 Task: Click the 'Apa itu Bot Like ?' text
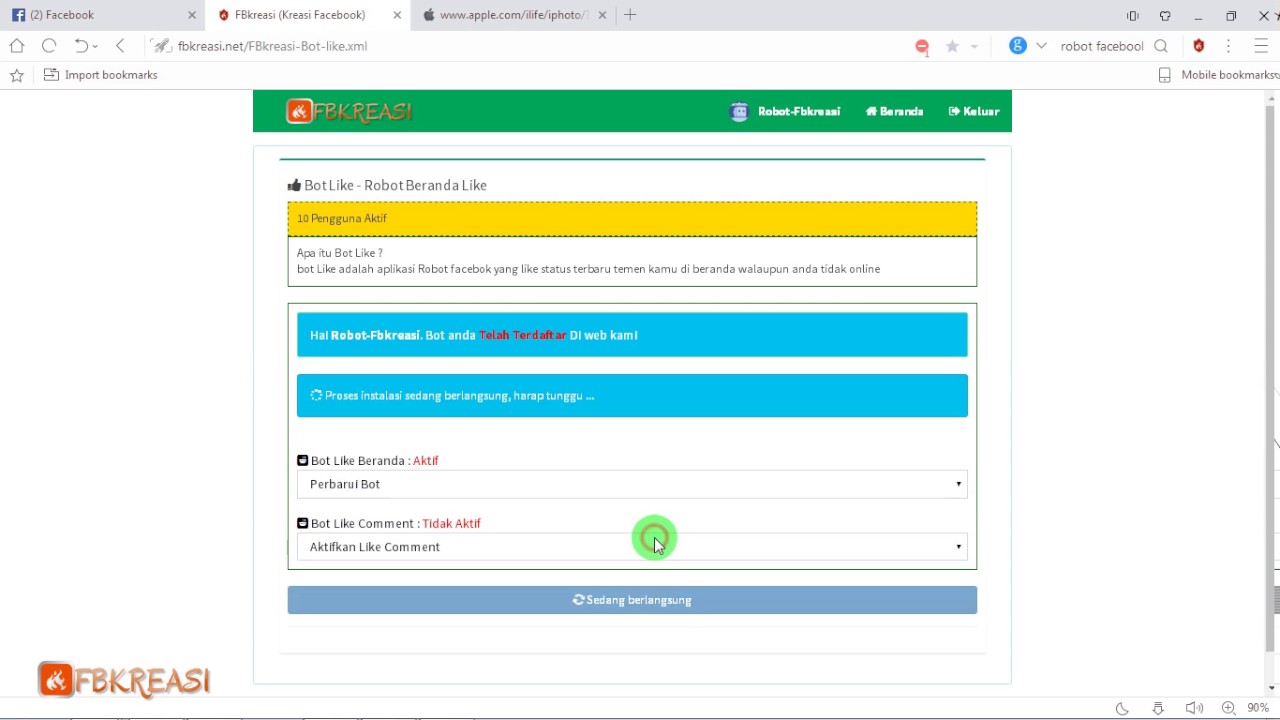339,253
